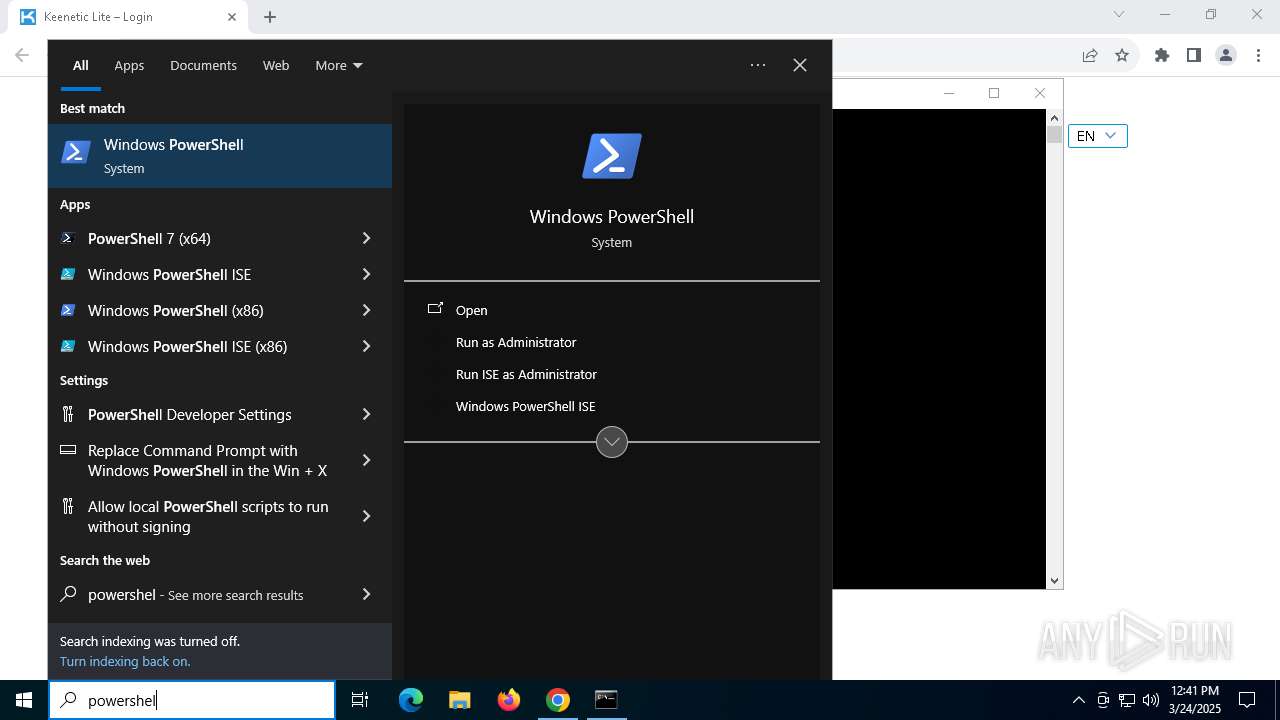This screenshot has width=1280, height=720.
Task: Click the Windows PowerShell ISE app icon
Action: (x=68, y=274)
